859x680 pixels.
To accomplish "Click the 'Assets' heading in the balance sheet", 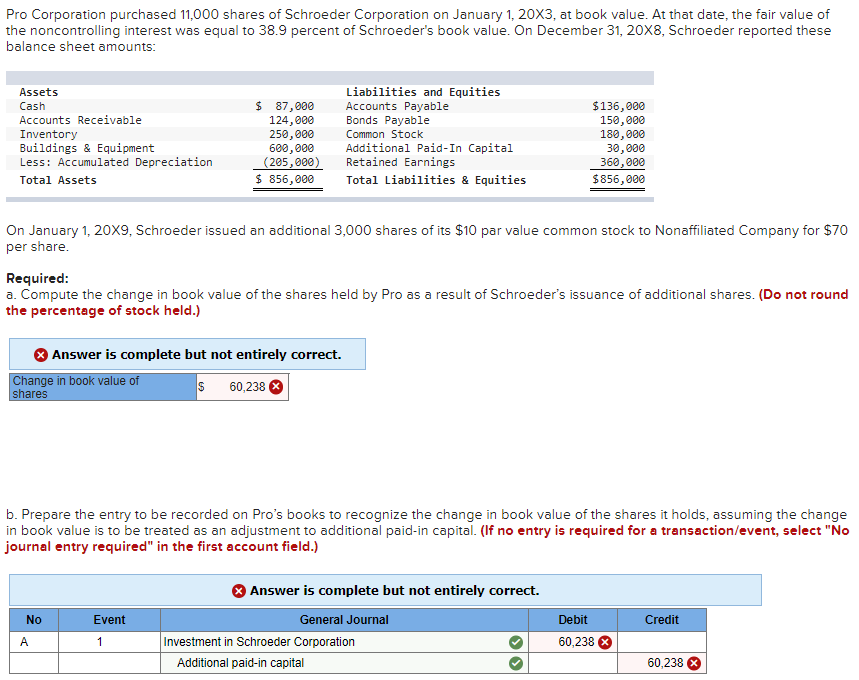I will pyautogui.click(x=39, y=92).
